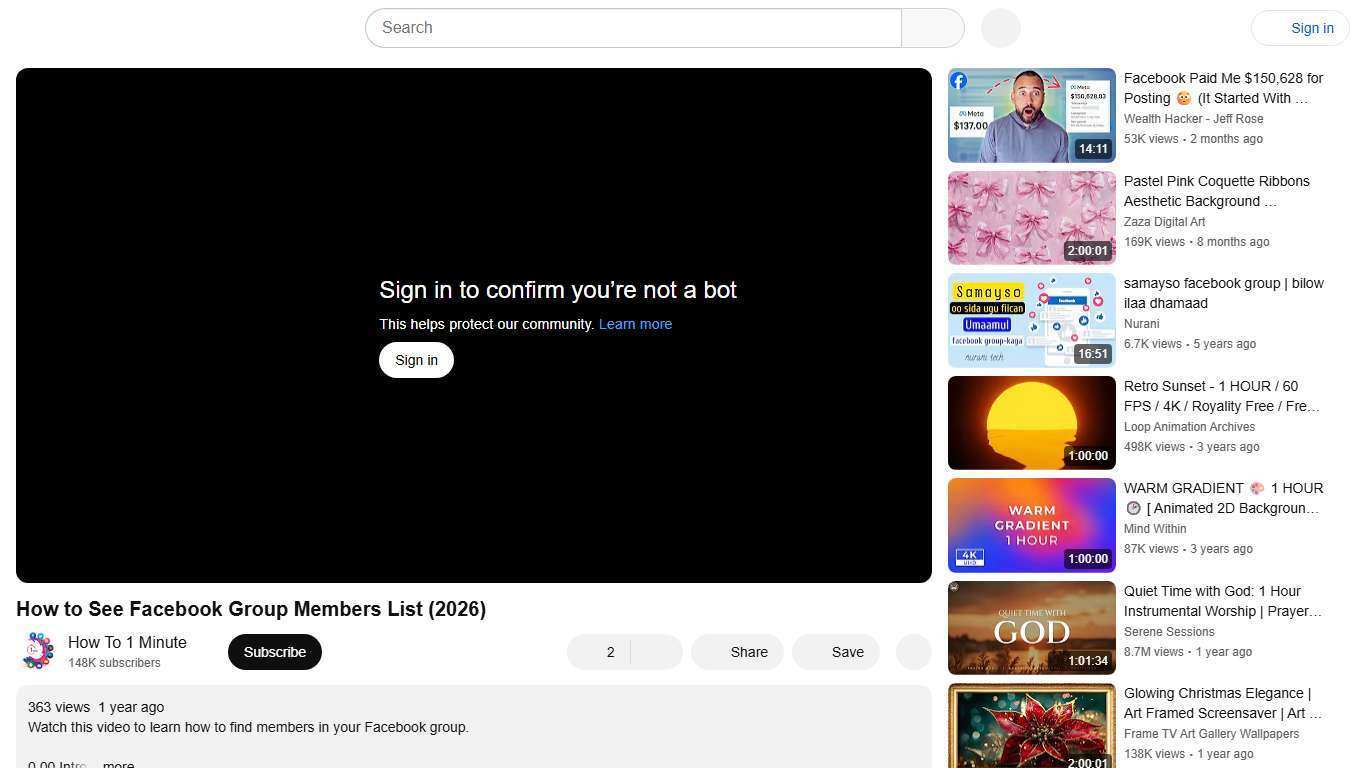Click the How To 1 Minute channel avatar
The width and height of the screenshot is (1366, 768).
tap(38, 650)
